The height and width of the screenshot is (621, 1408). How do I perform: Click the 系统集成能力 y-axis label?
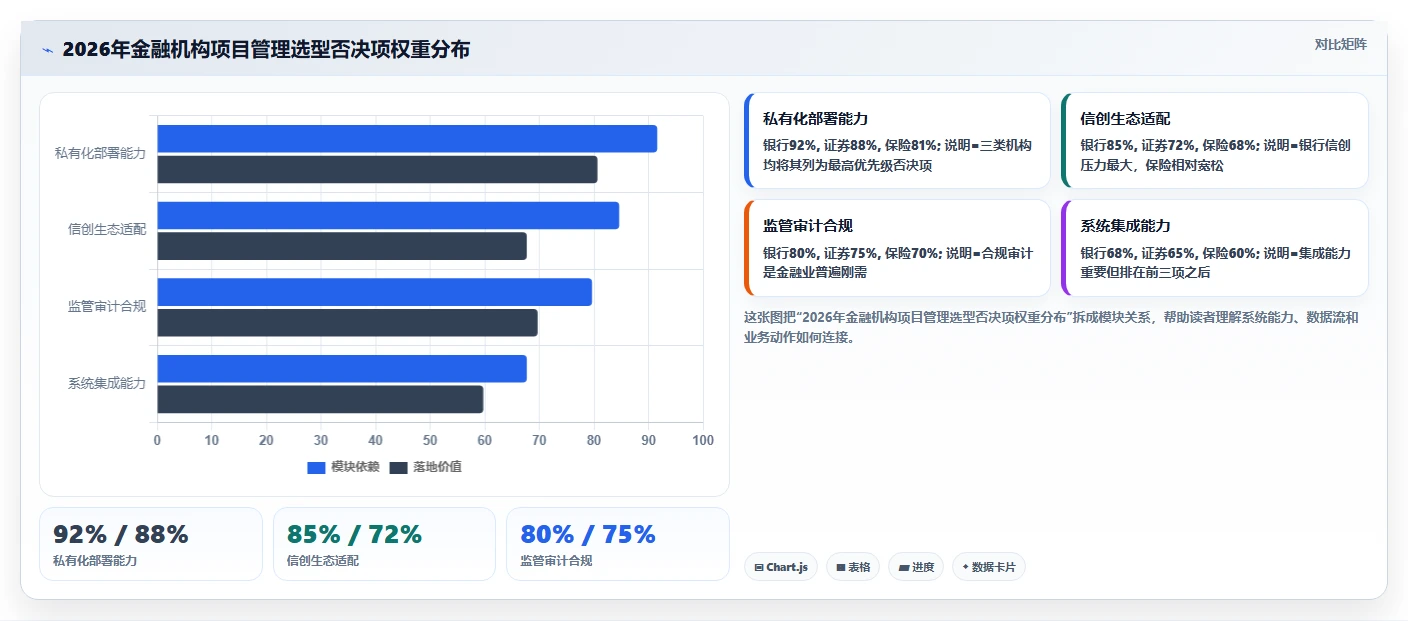107,383
